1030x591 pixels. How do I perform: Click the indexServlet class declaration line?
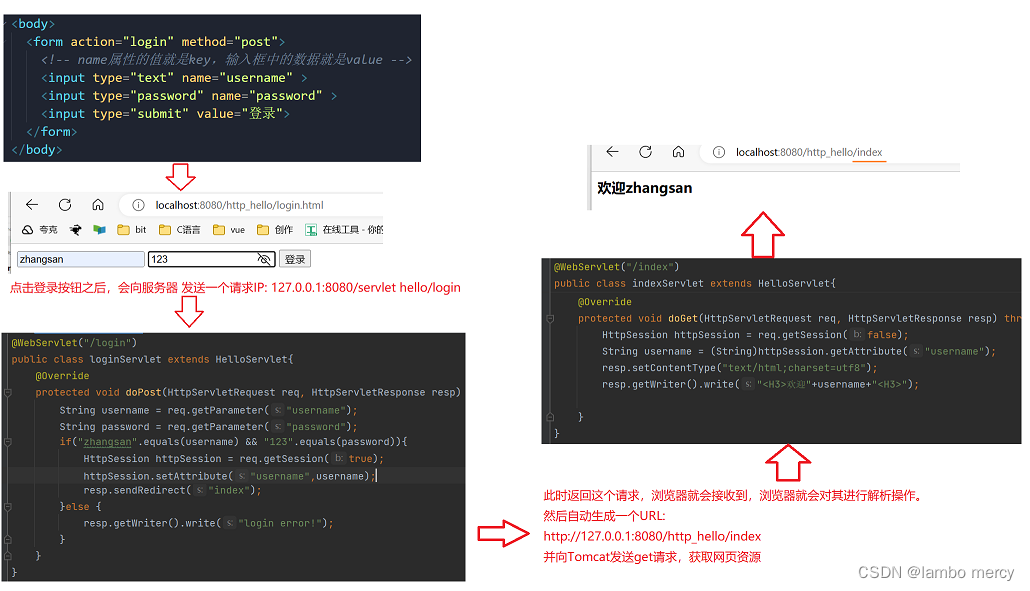point(695,284)
